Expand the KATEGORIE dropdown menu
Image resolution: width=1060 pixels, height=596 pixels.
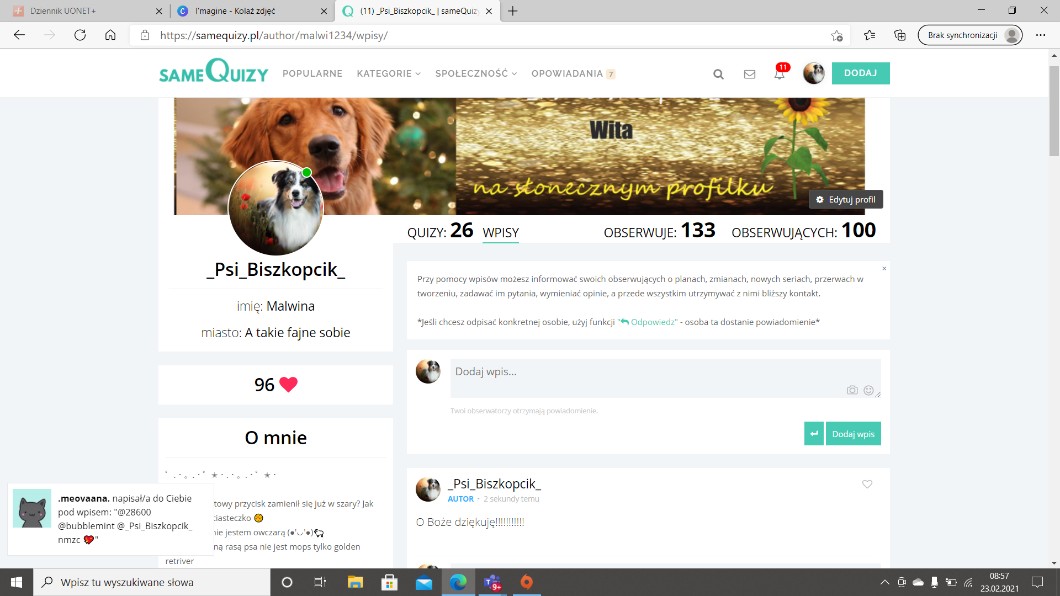388,74
